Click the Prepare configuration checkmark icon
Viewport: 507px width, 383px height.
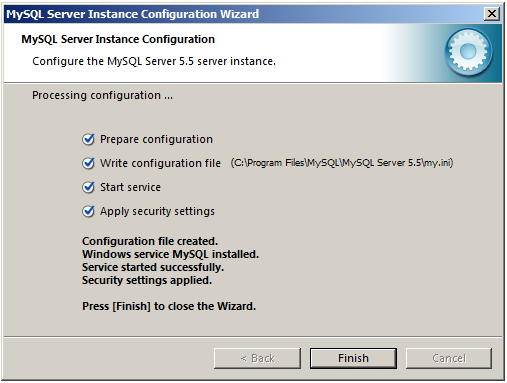88,139
